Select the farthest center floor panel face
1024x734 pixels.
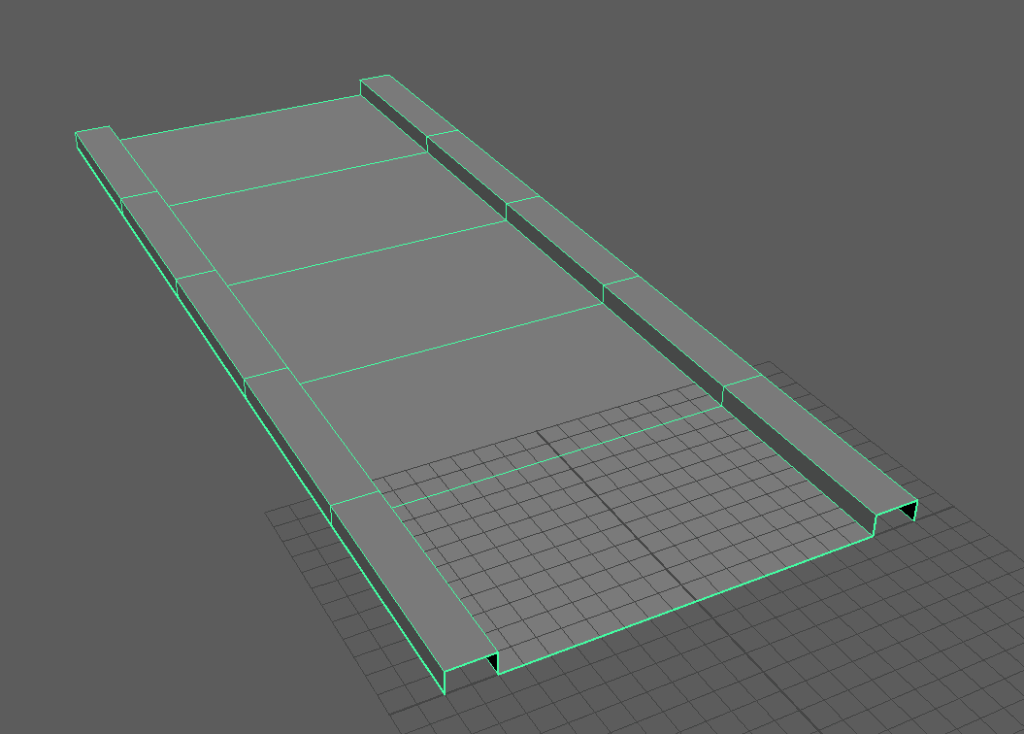pyautogui.click(x=270, y=150)
